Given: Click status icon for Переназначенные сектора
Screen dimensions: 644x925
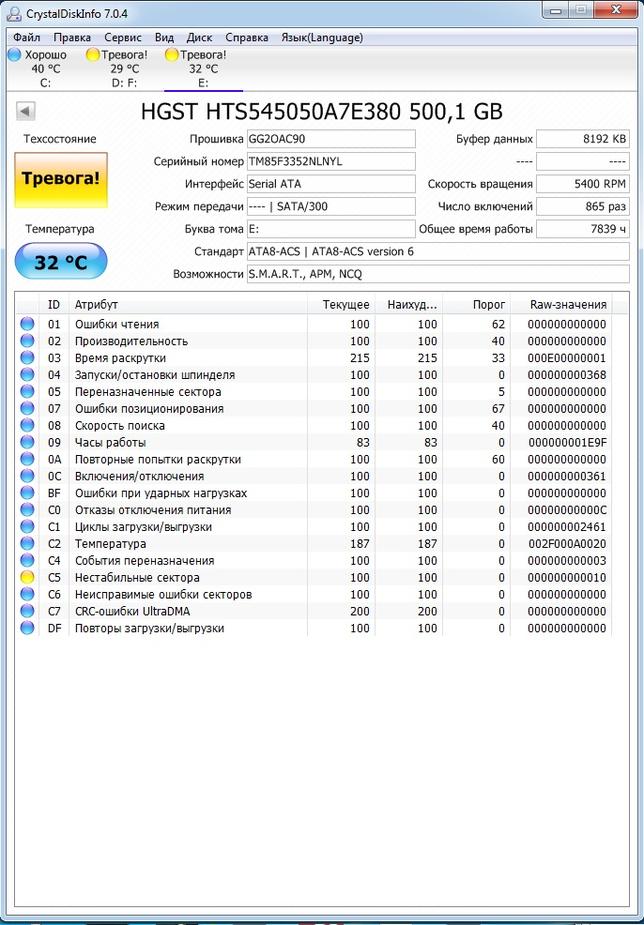Looking at the screenshot, I should [27, 391].
